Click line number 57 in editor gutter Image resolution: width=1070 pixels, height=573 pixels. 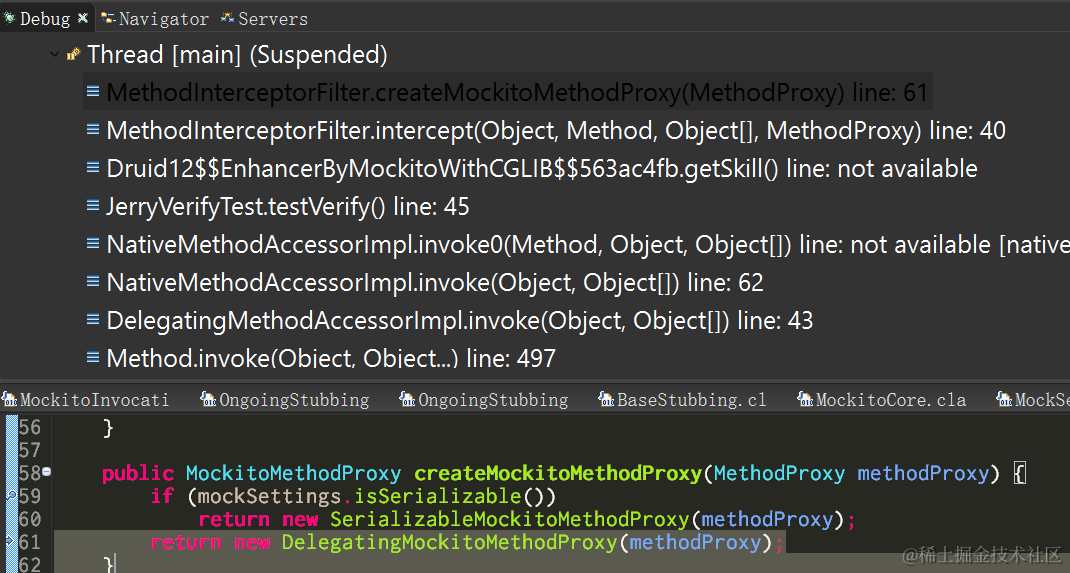29,450
